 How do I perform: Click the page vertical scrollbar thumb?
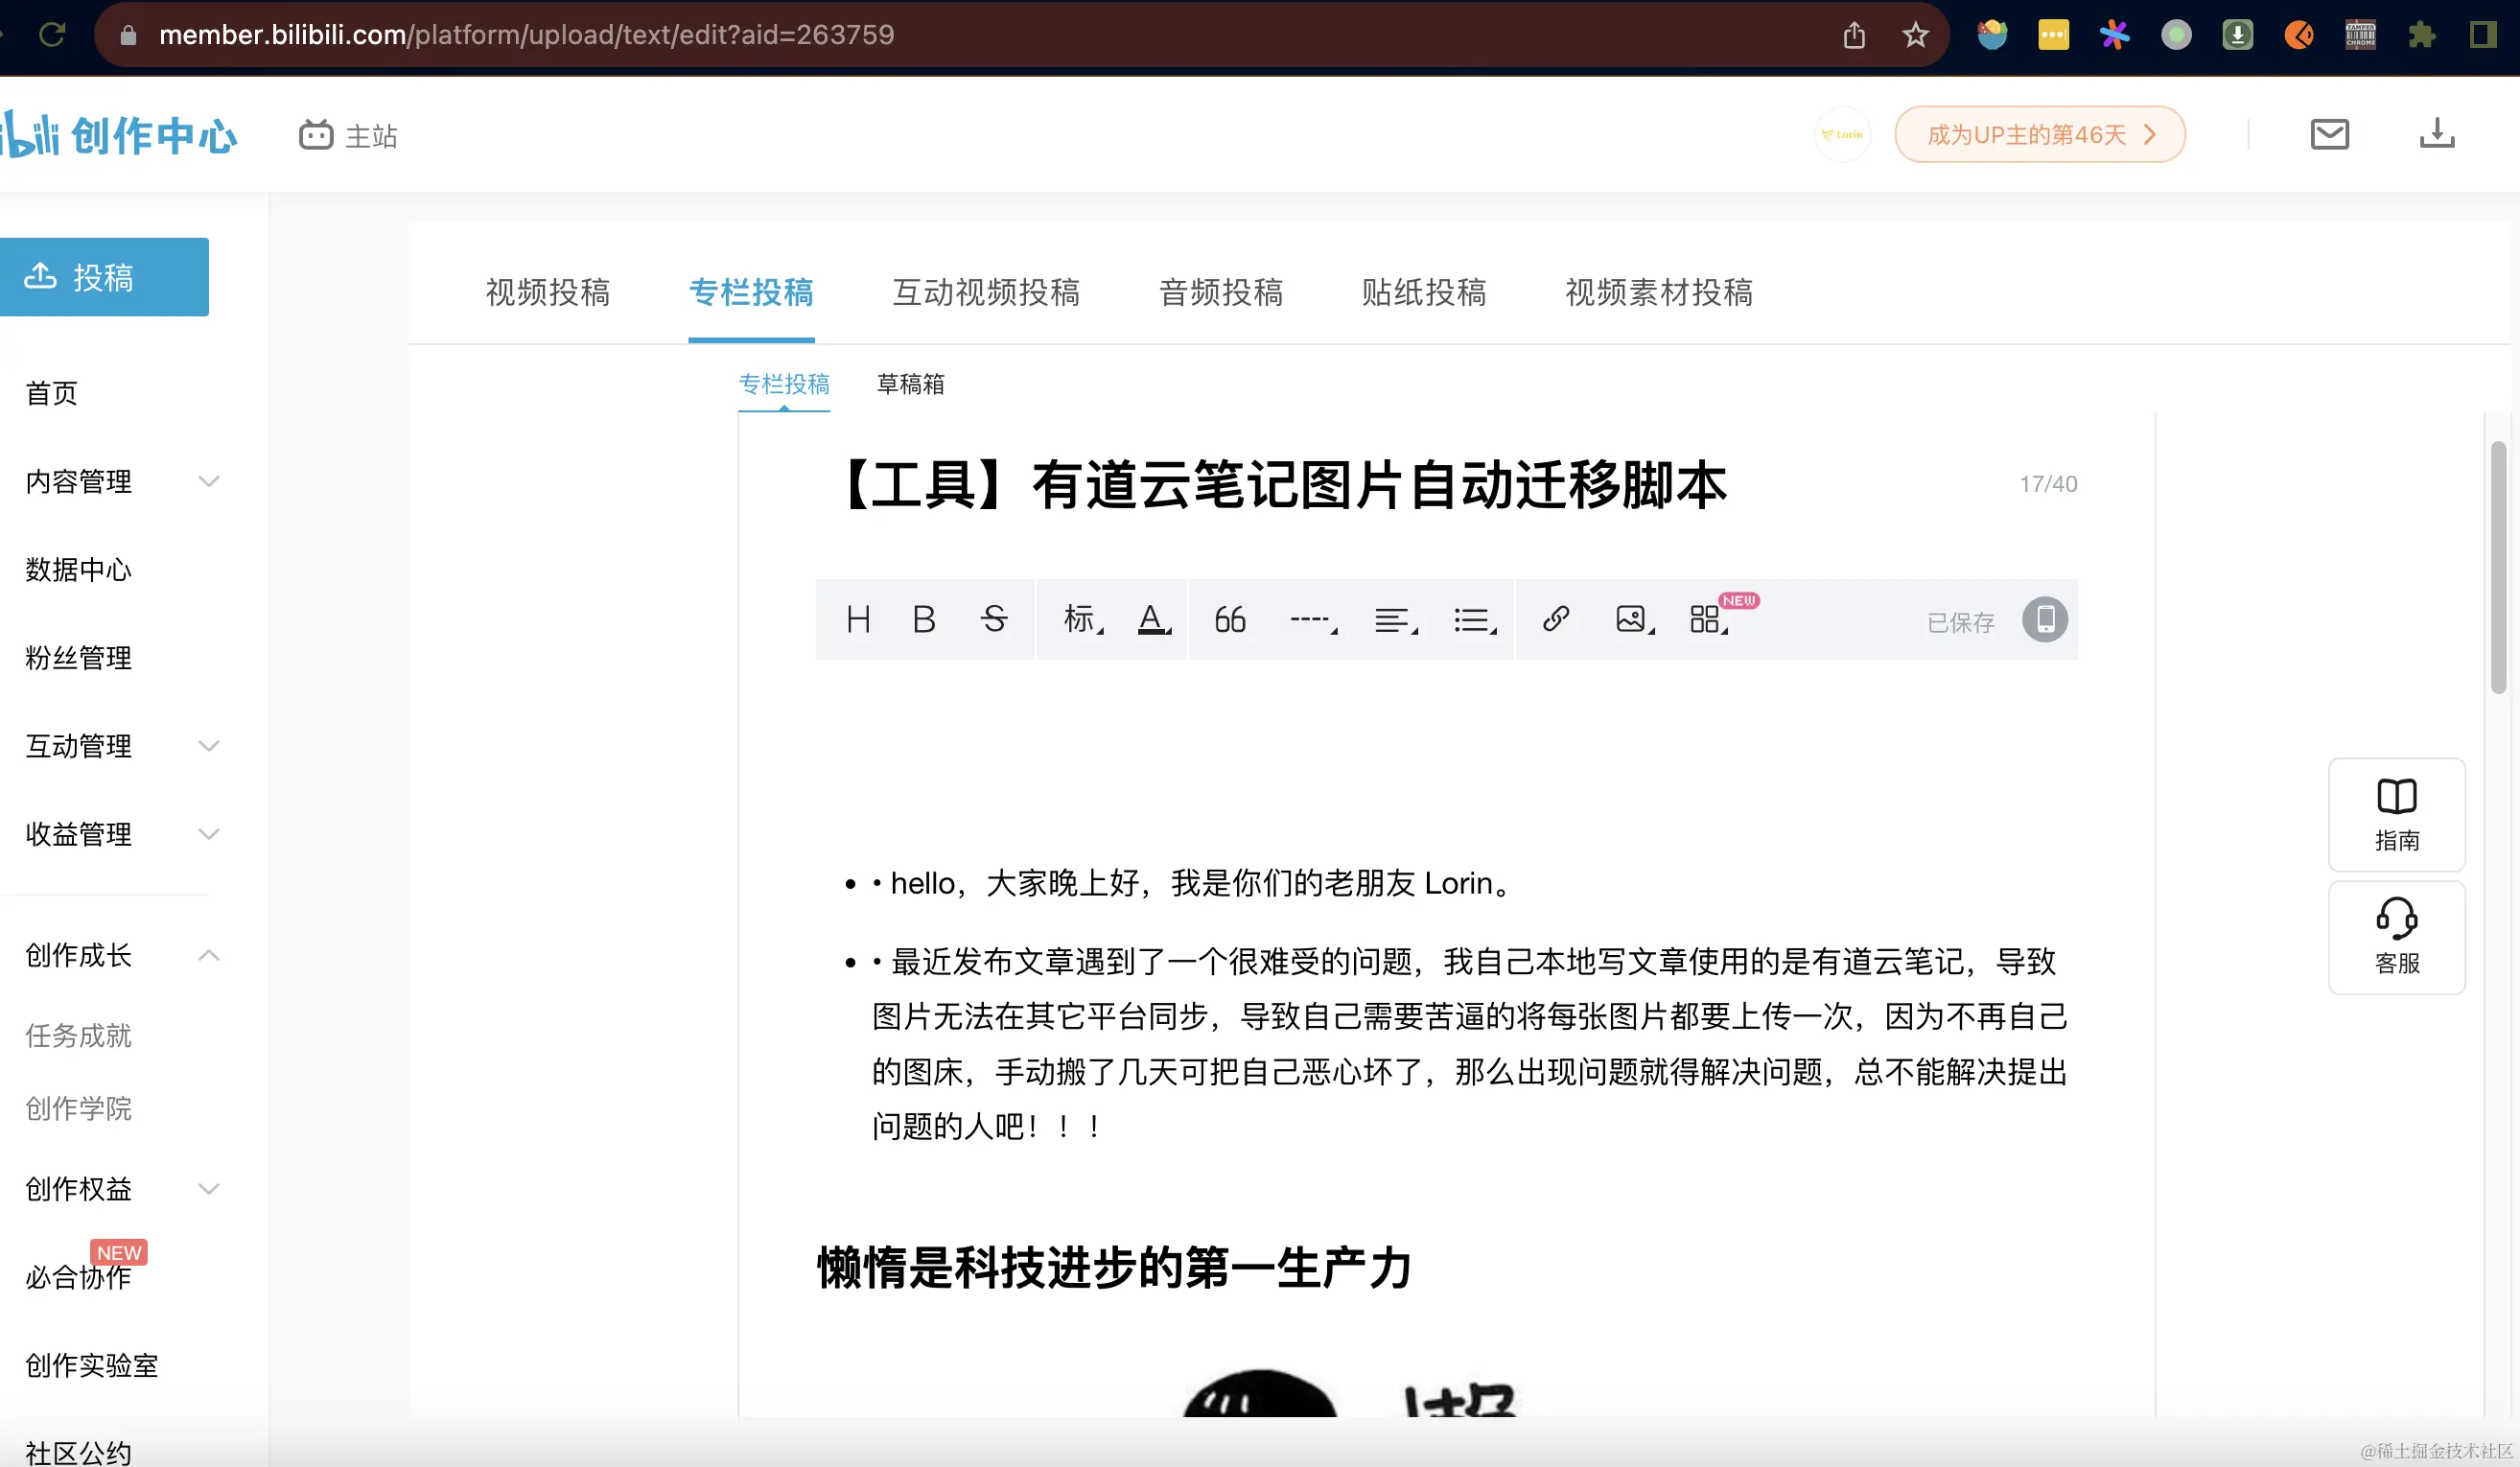pos(2498,568)
